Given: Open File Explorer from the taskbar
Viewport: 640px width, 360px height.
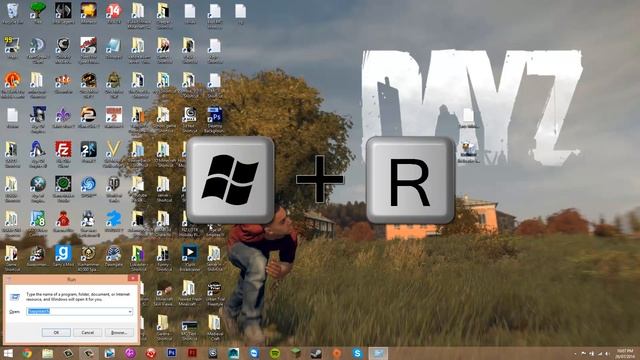Looking at the screenshot, I should click(48, 353).
